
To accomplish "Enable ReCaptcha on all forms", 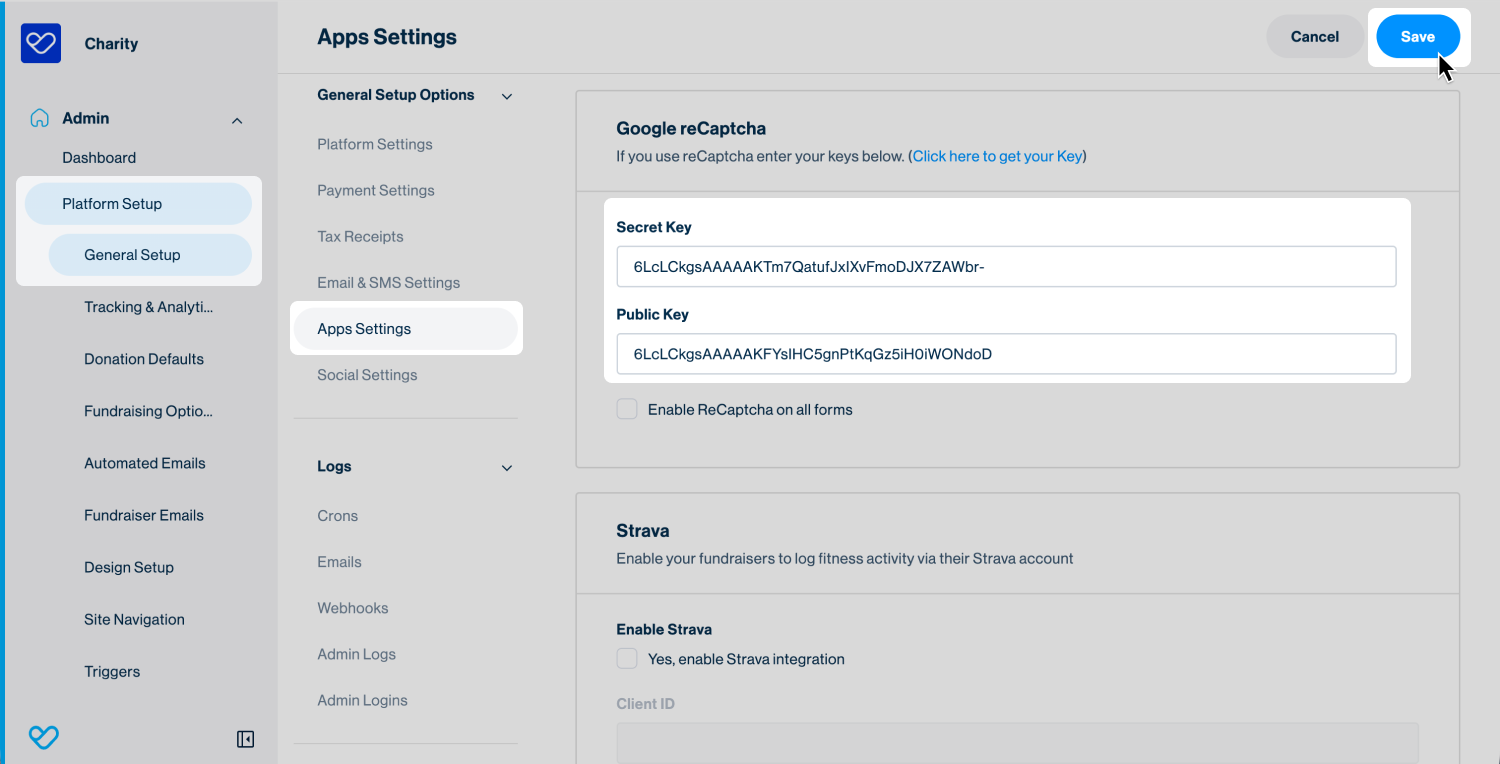I will click(x=626, y=408).
